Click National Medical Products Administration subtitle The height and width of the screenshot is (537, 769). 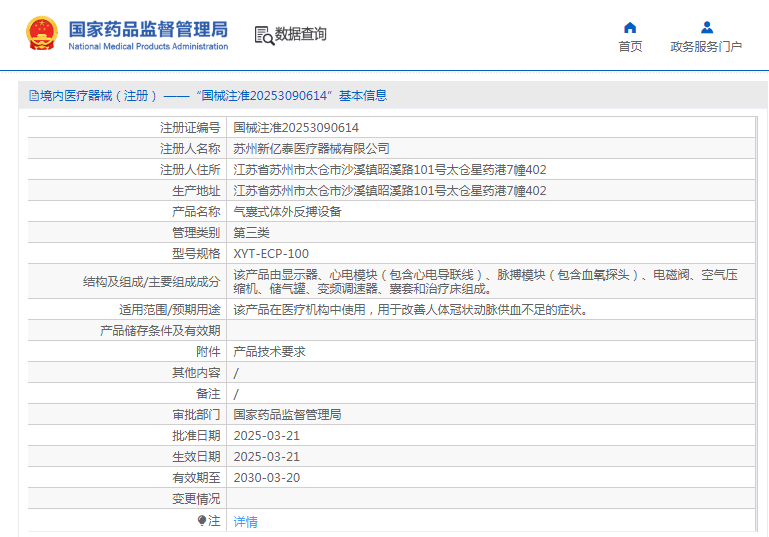[x=148, y=47]
